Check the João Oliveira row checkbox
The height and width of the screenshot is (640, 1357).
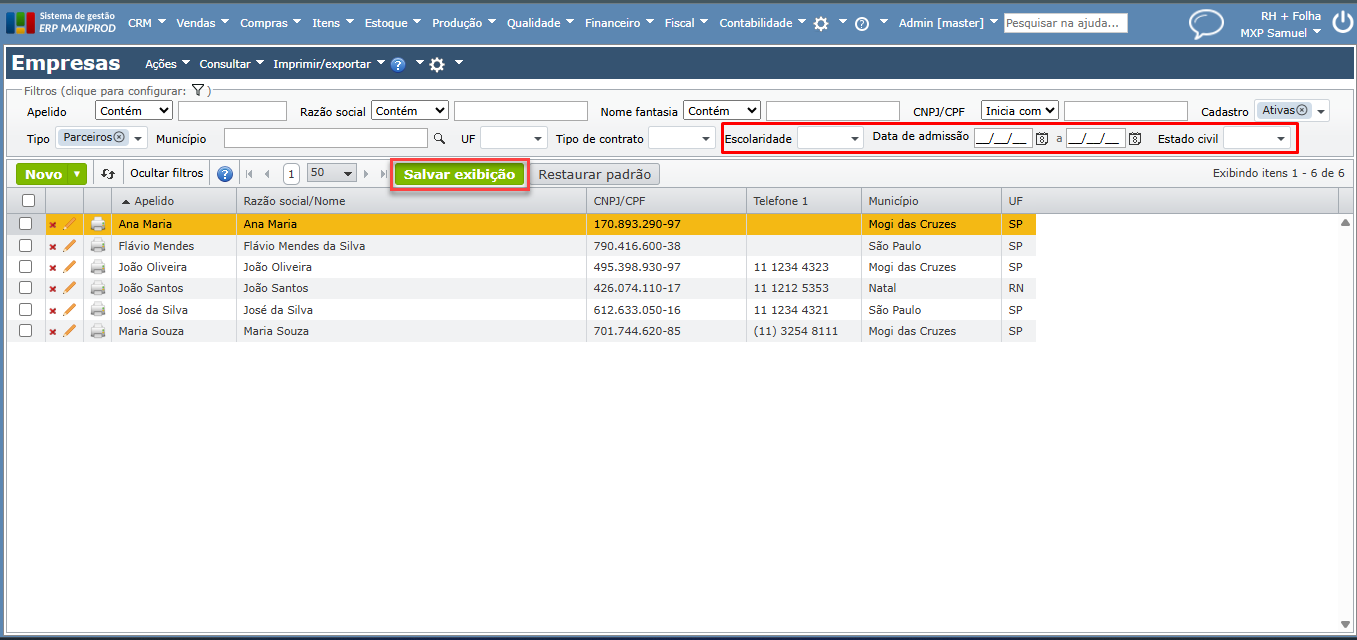point(26,267)
